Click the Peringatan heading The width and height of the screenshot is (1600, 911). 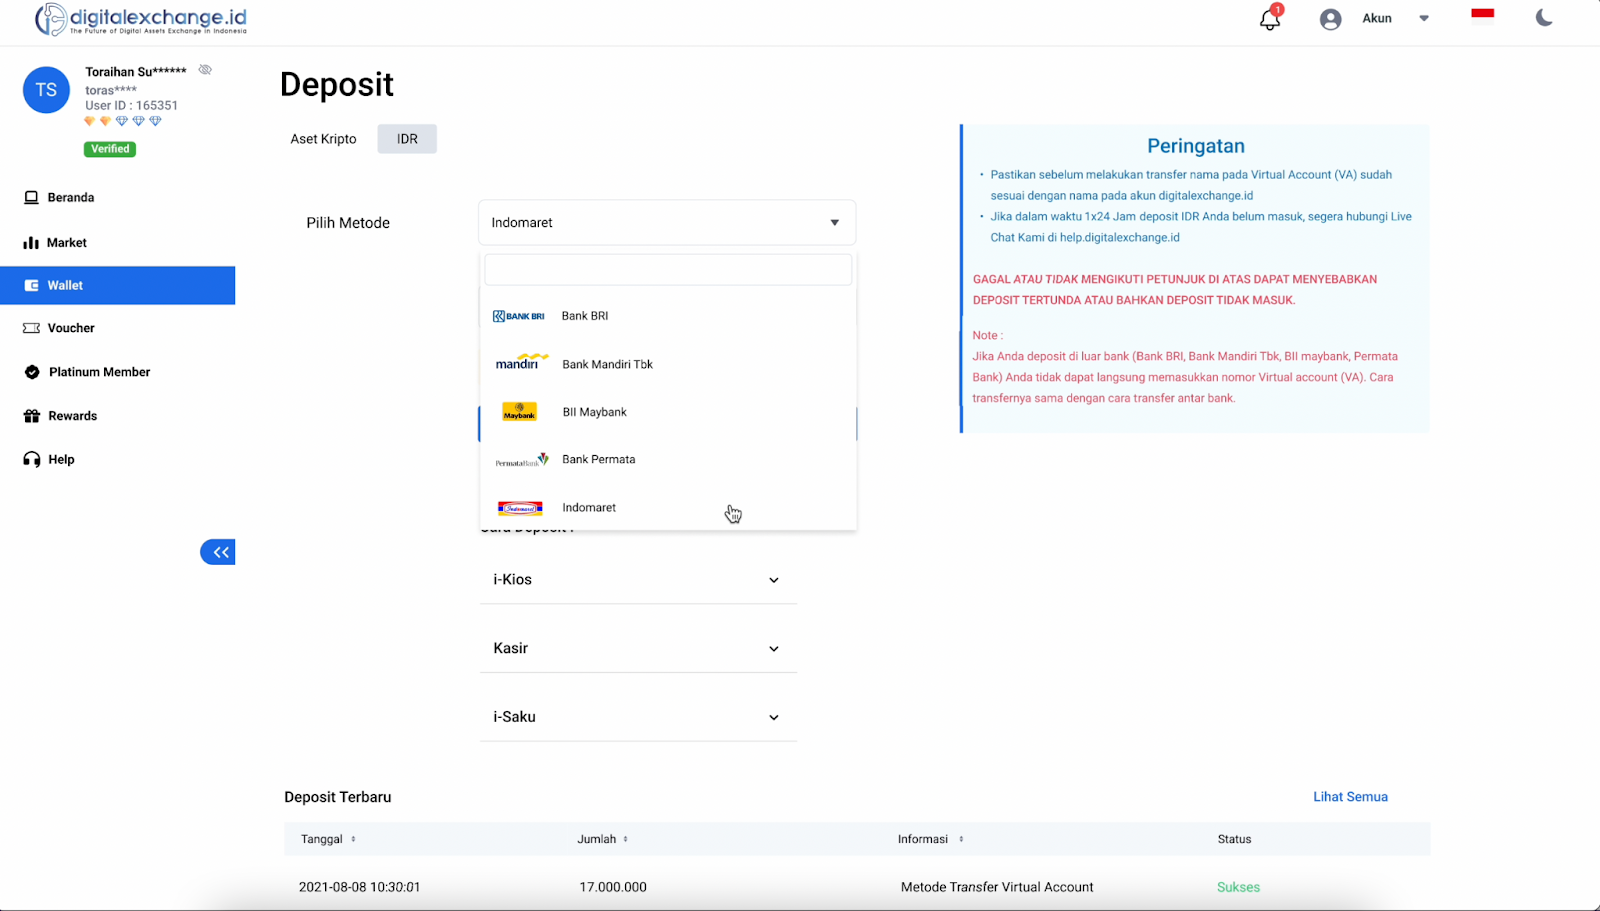(1196, 146)
